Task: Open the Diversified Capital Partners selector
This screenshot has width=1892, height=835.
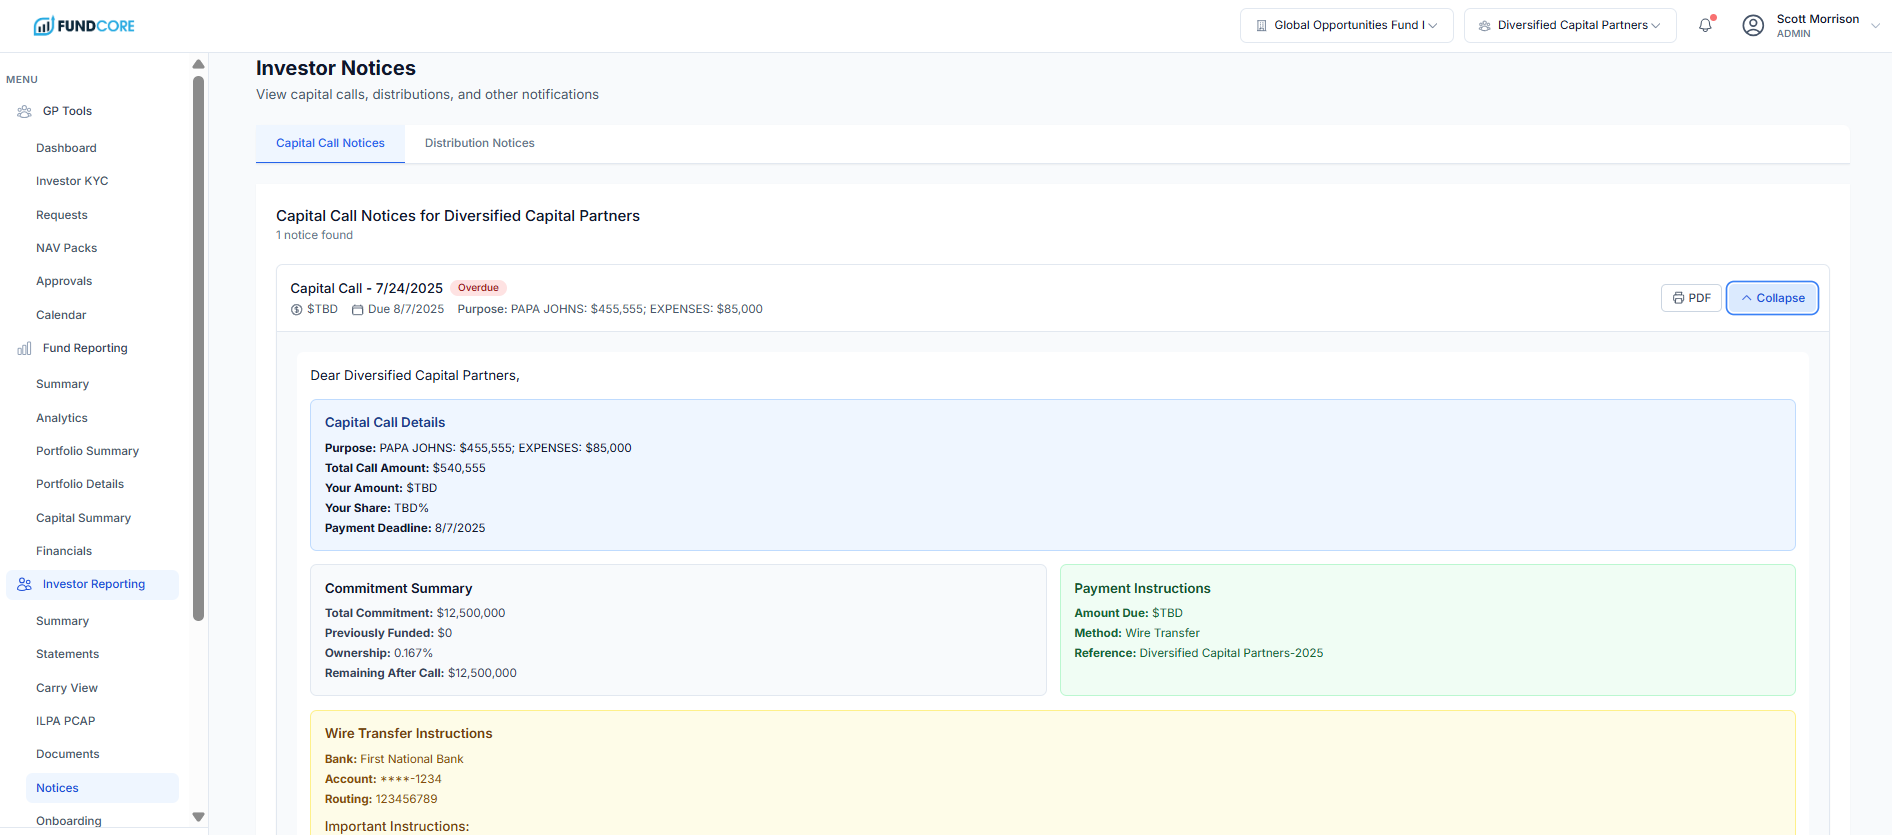Action: 1569,26
